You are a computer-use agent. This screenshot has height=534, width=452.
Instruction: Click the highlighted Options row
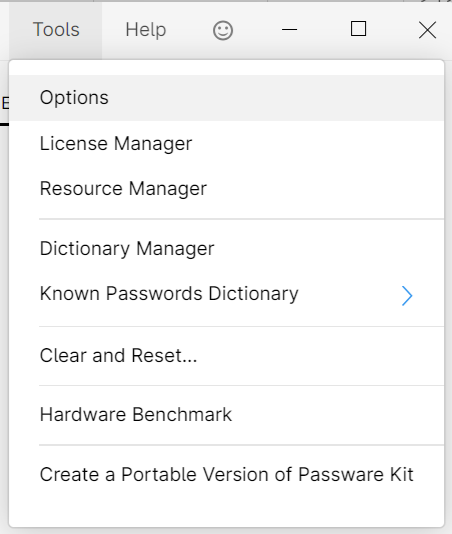pyautogui.click(x=227, y=98)
